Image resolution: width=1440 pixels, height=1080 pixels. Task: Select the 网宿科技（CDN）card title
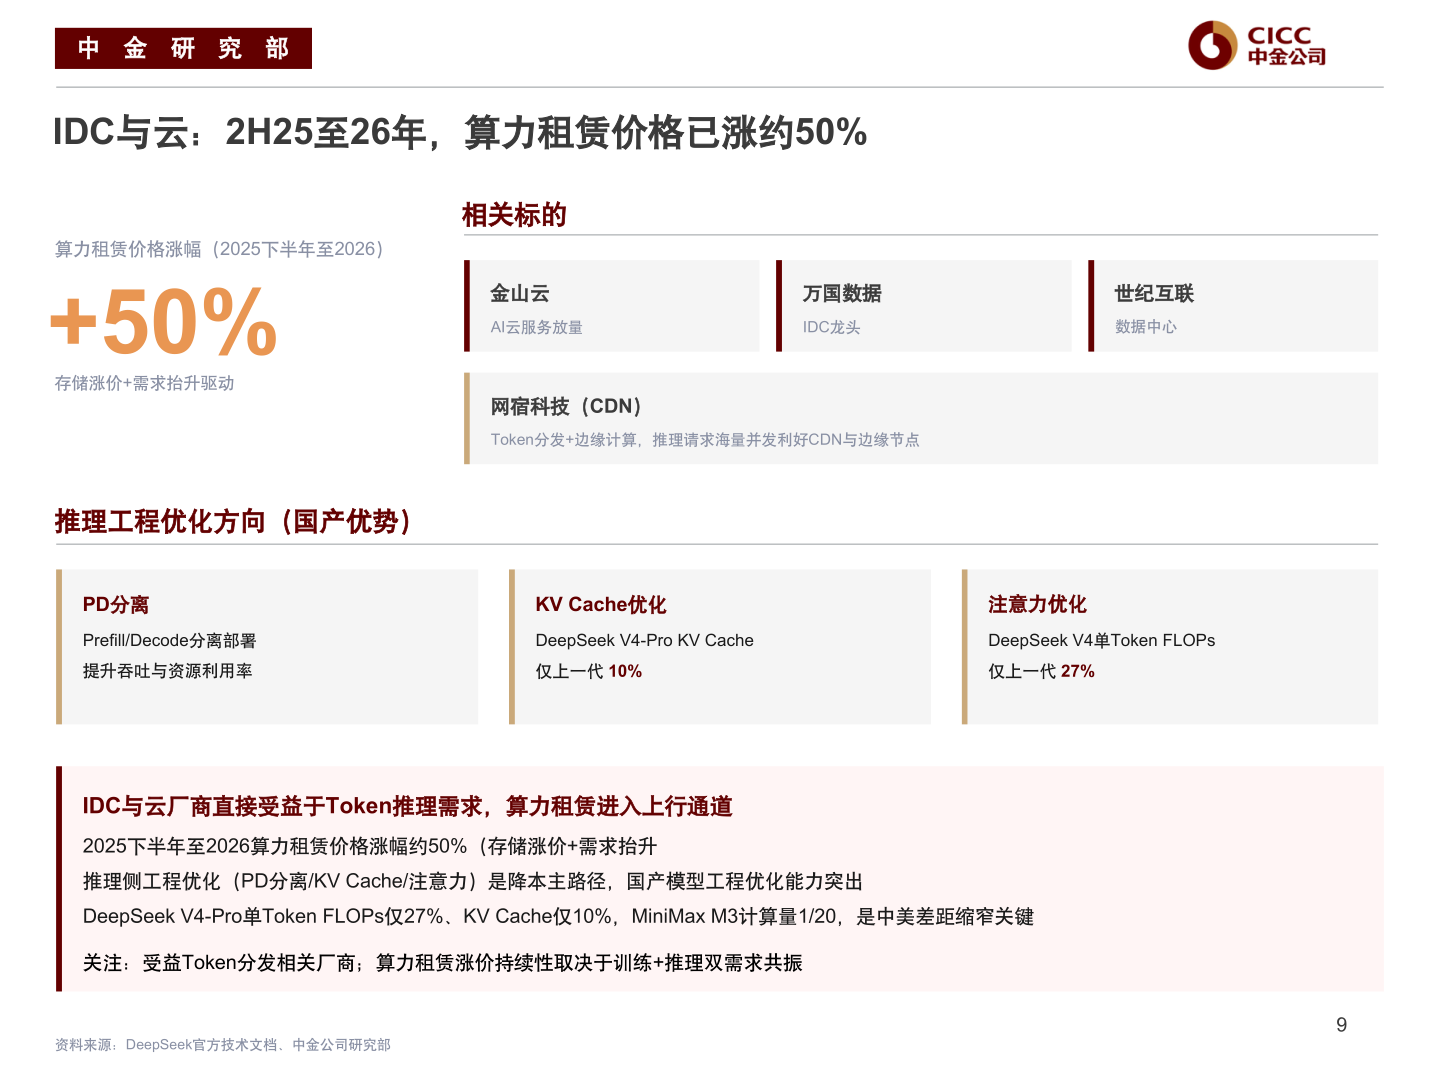point(566,406)
